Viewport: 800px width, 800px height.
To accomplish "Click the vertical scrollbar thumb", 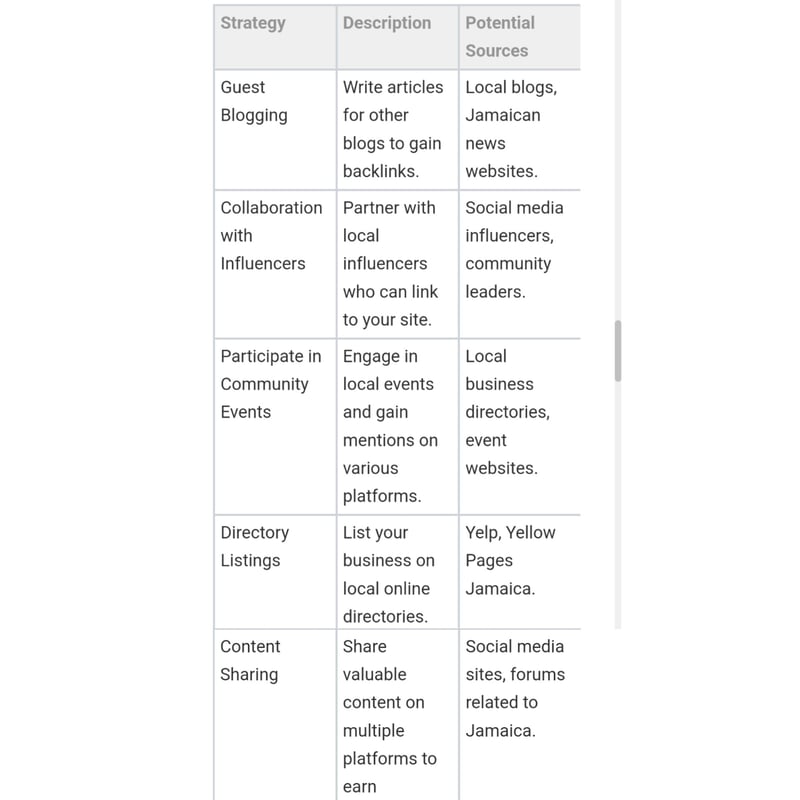I will pos(618,351).
